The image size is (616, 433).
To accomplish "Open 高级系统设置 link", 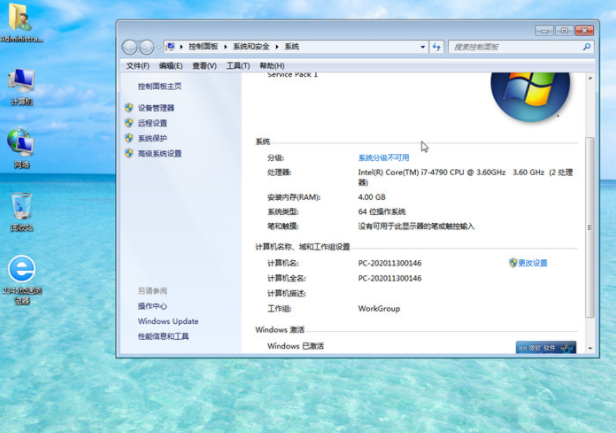I will tap(160, 153).
